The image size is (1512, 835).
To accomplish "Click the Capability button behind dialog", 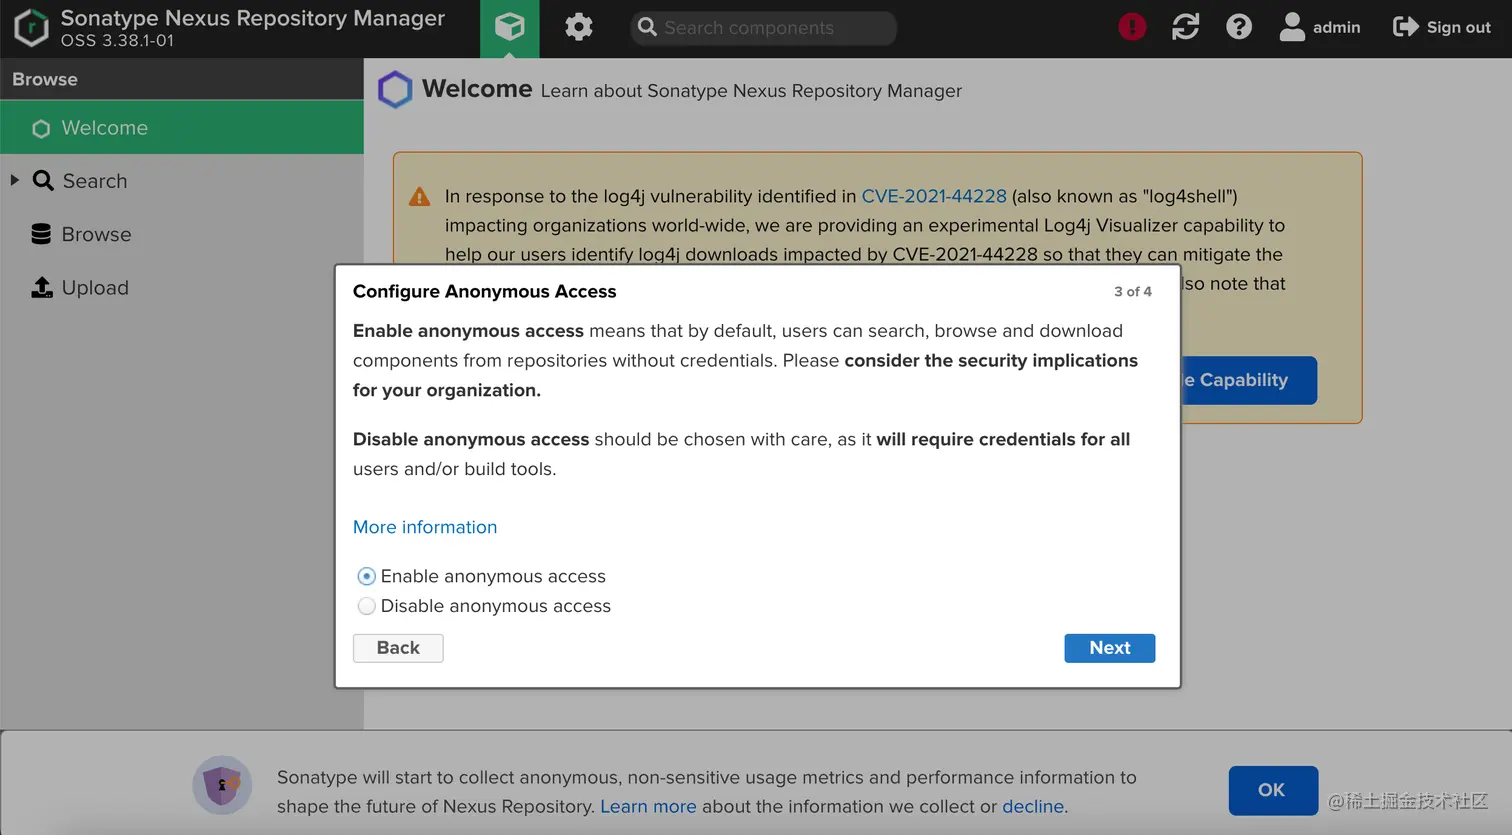I will [1248, 380].
